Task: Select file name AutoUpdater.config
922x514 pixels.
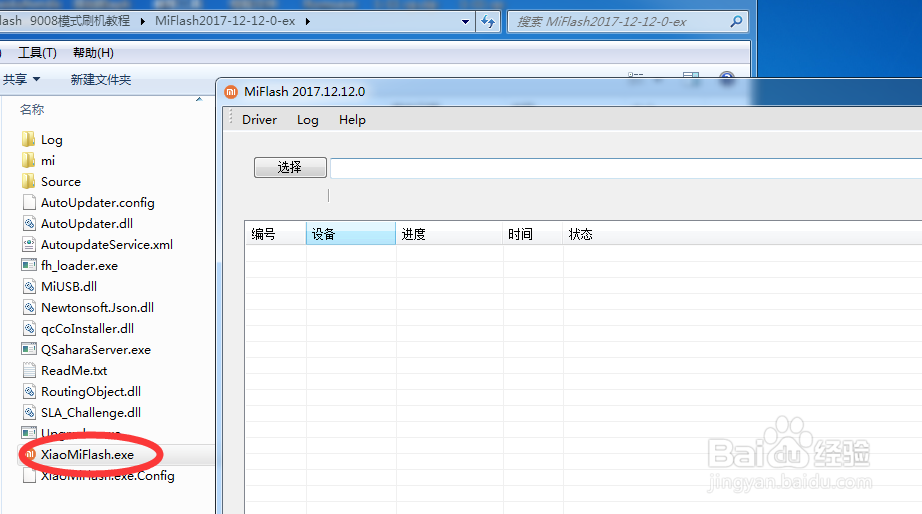Action: tap(98, 203)
